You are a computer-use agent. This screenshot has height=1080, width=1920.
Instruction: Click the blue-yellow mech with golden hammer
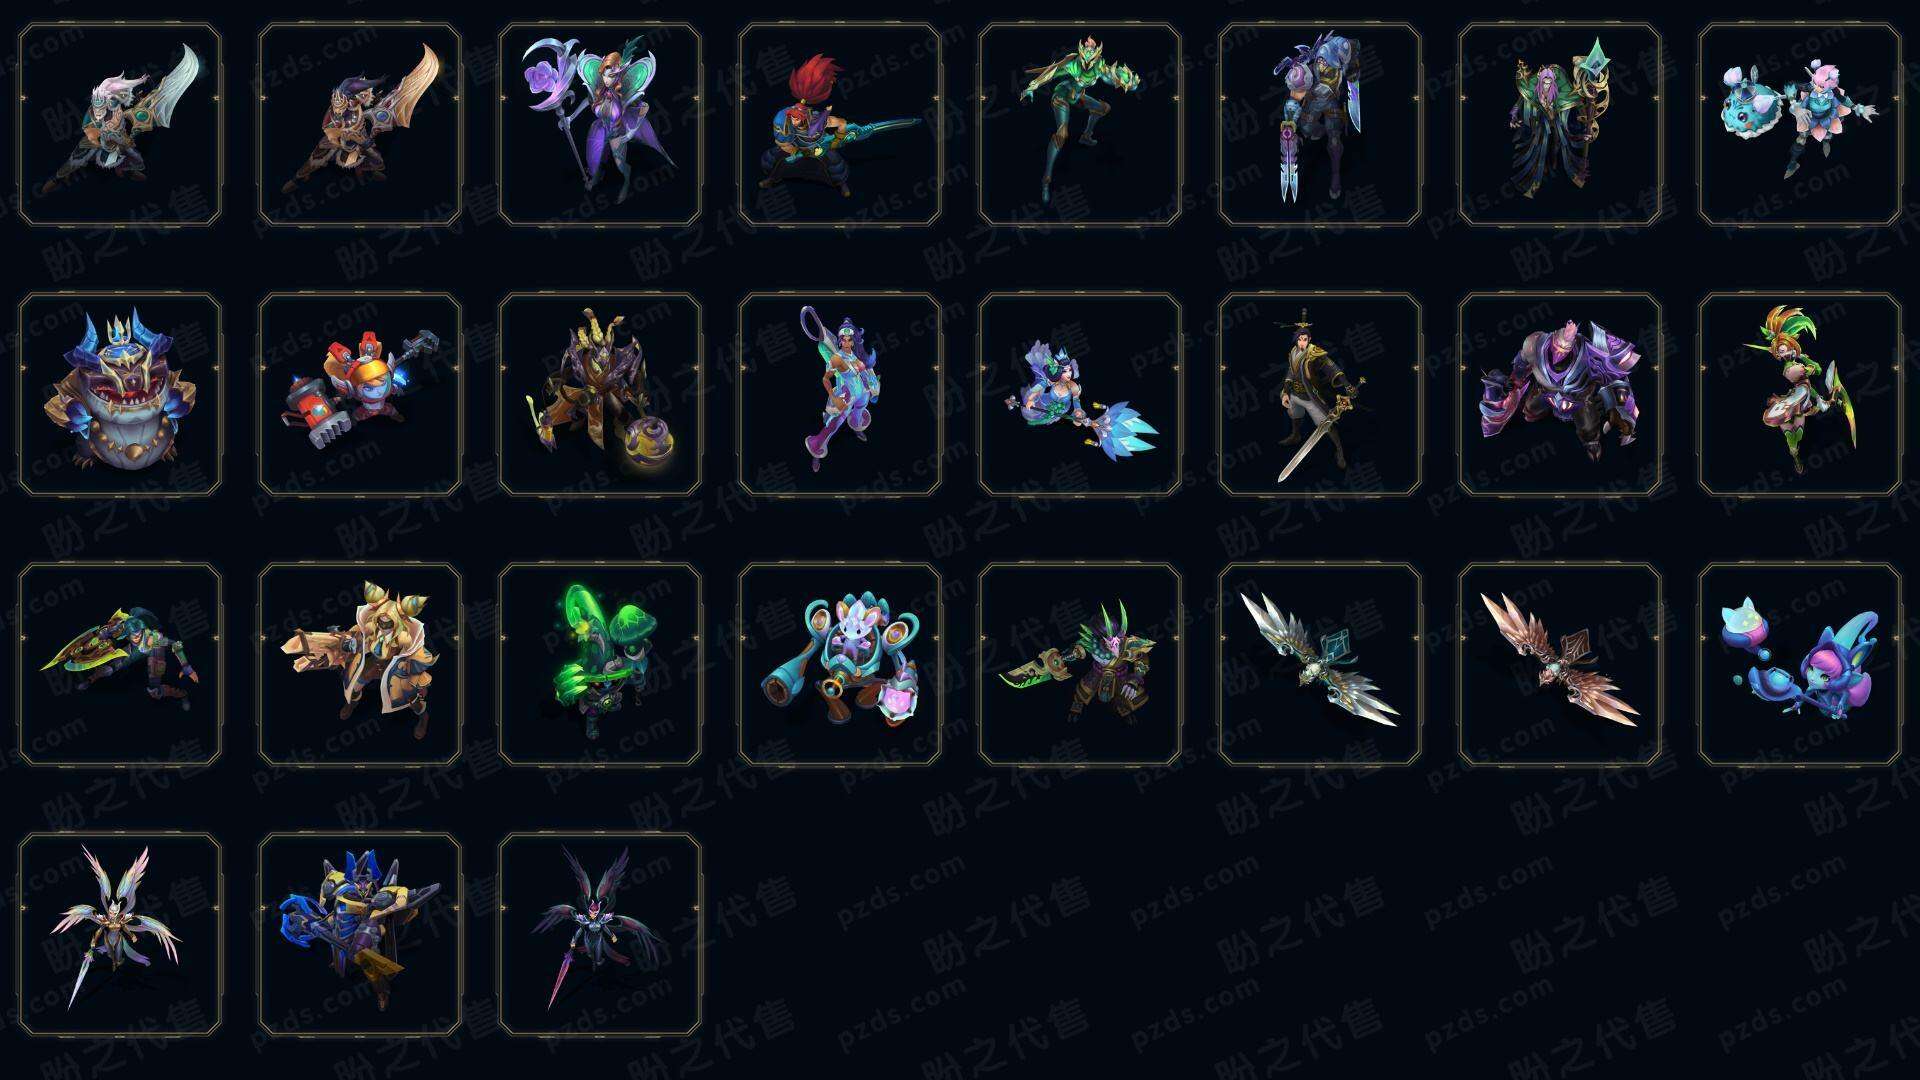point(360,934)
